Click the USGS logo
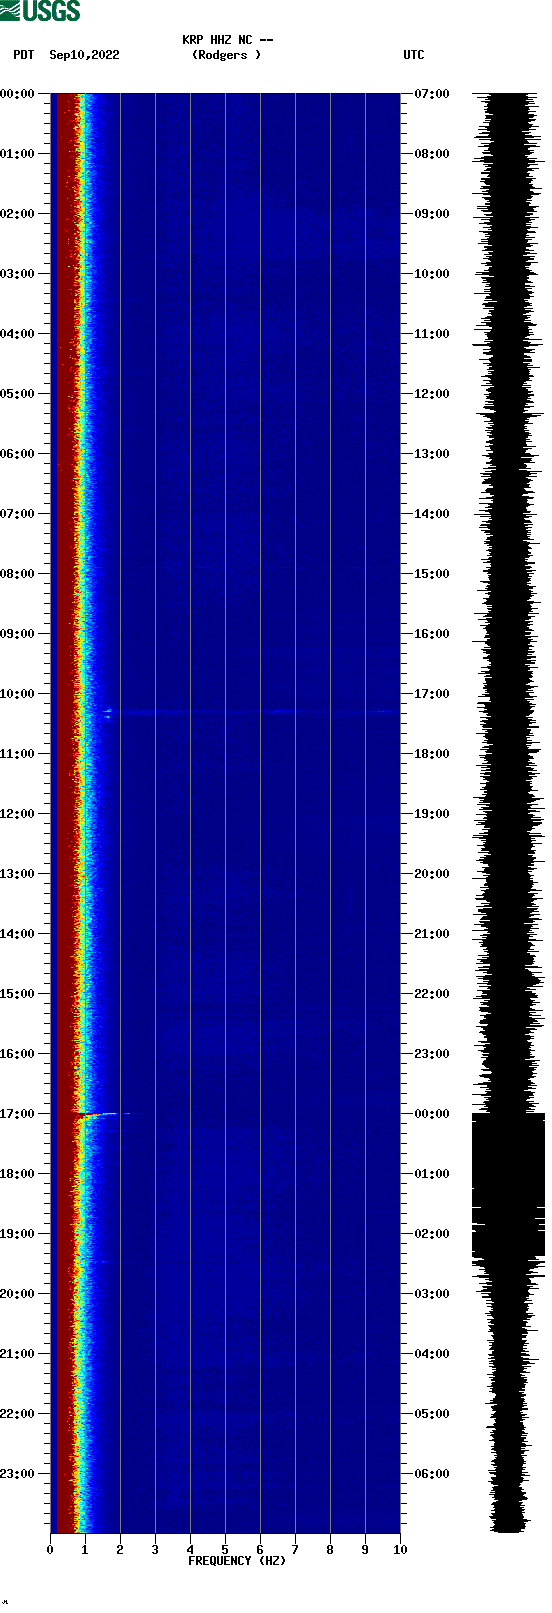552x1613 pixels. coord(40,11)
